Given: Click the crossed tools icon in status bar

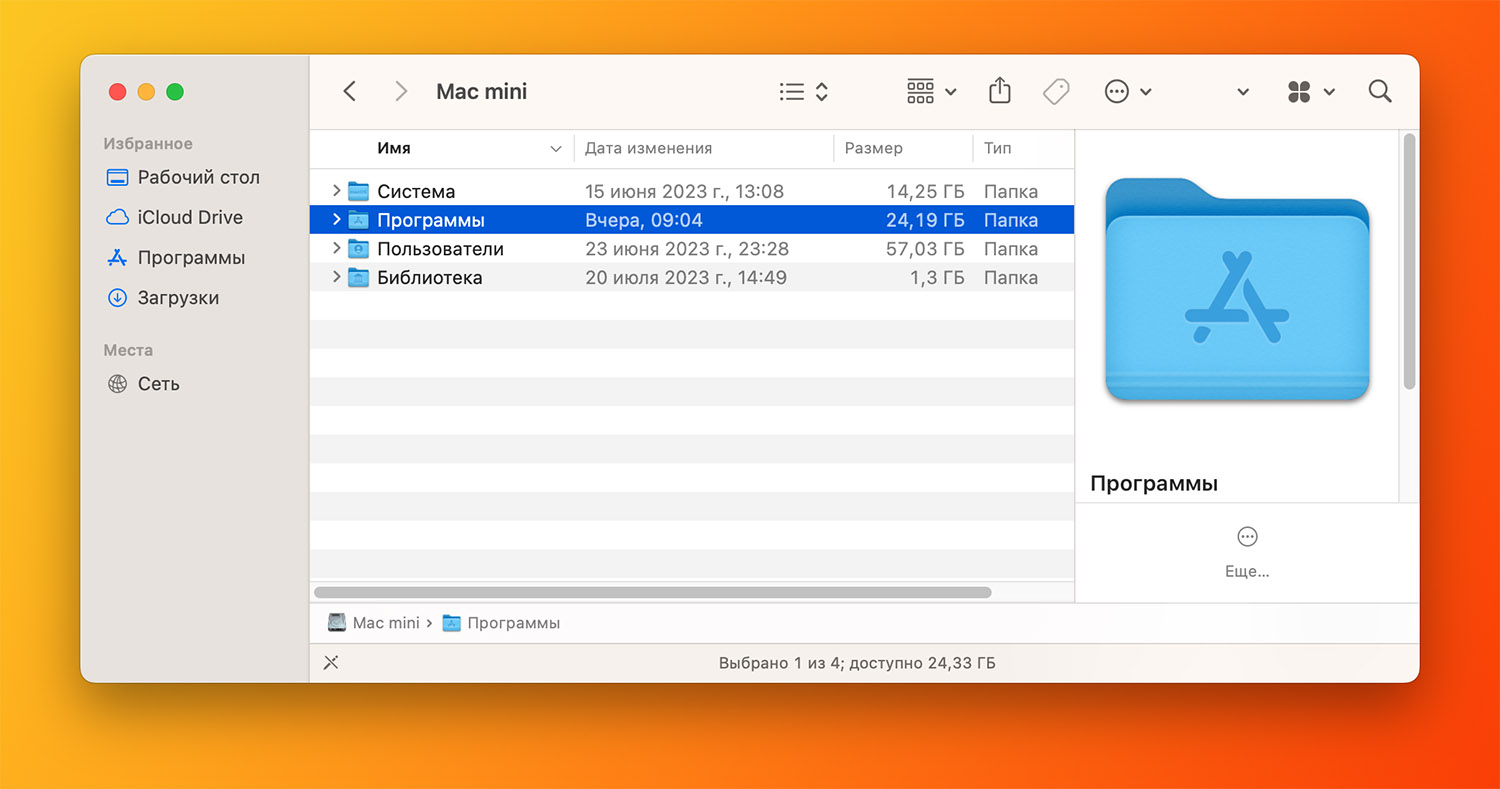Looking at the screenshot, I should tap(331, 662).
